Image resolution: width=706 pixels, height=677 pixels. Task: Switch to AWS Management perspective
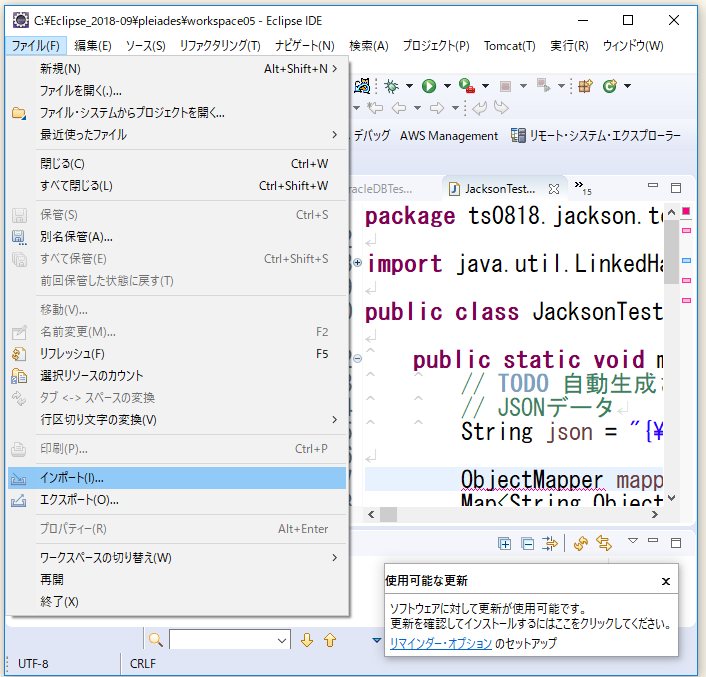(449, 135)
